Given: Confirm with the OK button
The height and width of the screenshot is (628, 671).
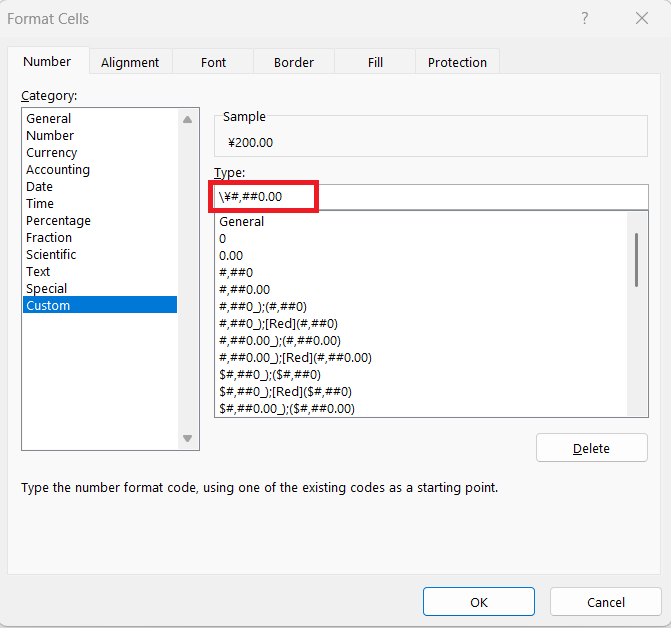Looking at the screenshot, I should click(479, 602).
